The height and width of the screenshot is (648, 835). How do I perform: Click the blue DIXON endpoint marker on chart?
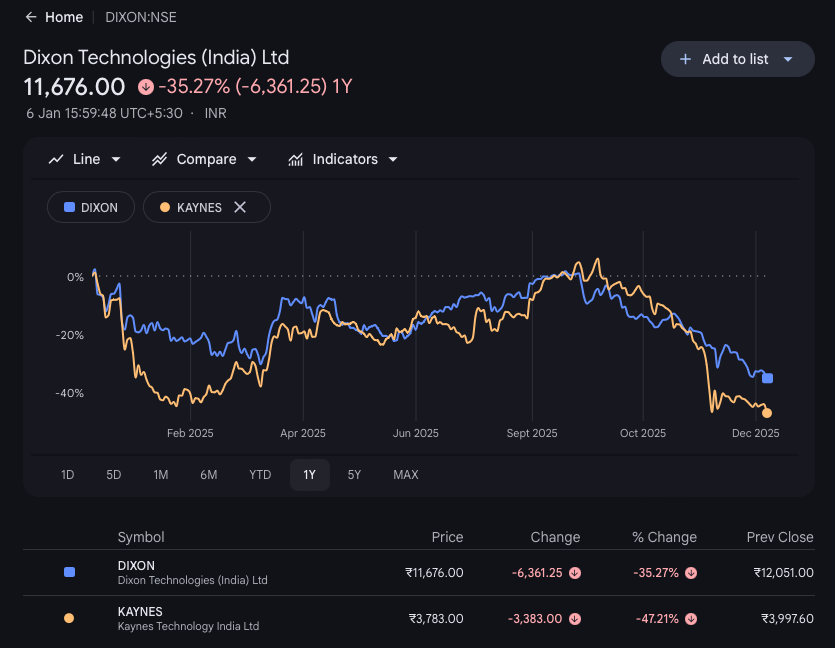click(767, 378)
